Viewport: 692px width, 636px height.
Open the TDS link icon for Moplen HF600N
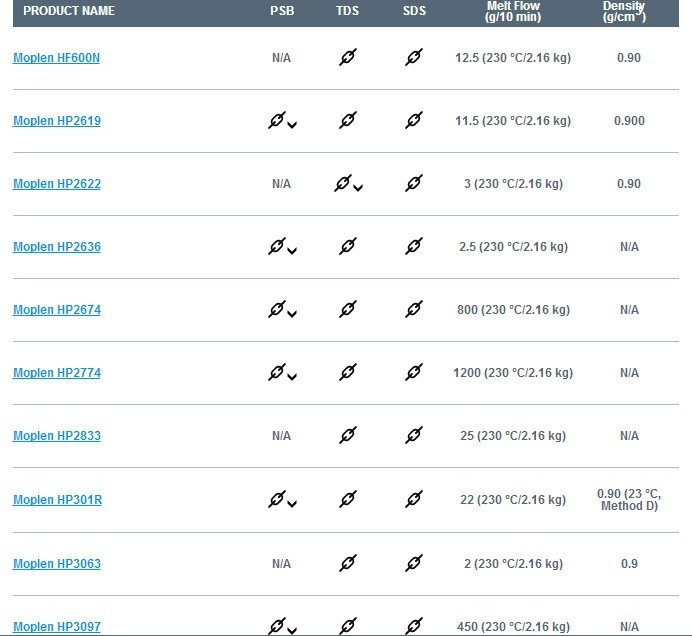pyautogui.click(x=348, y=57)
